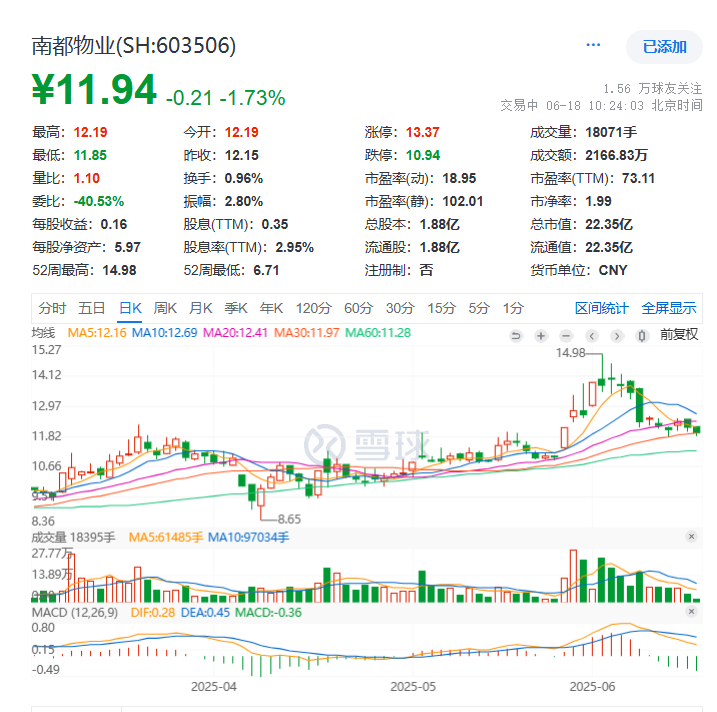
Task: Switch to the 30分 chart
Action: pyautogui.click(x=400, y=308)
